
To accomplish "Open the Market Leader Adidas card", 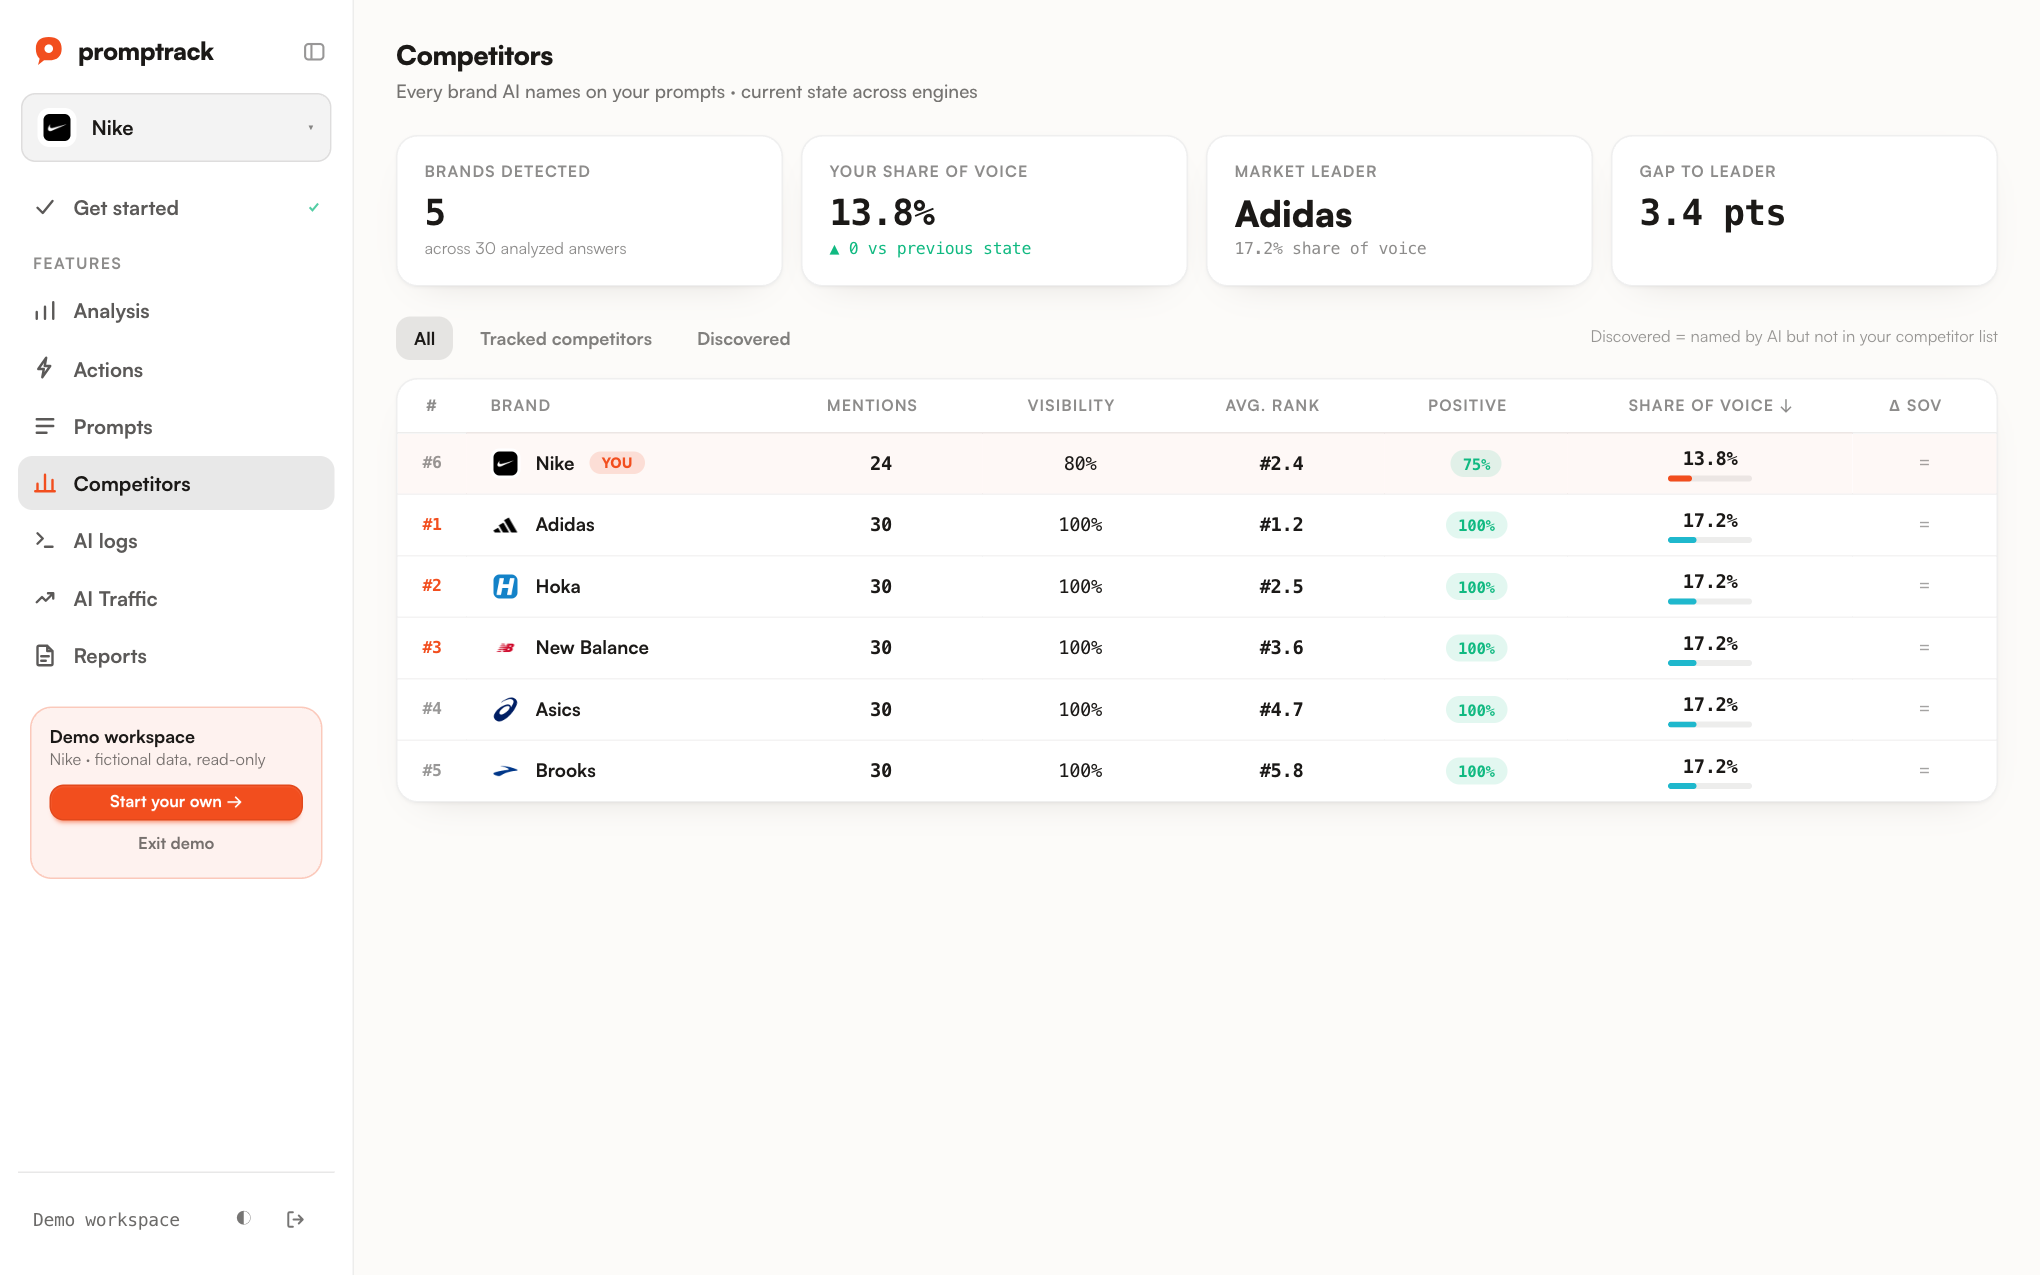I will coord(1399,211).
